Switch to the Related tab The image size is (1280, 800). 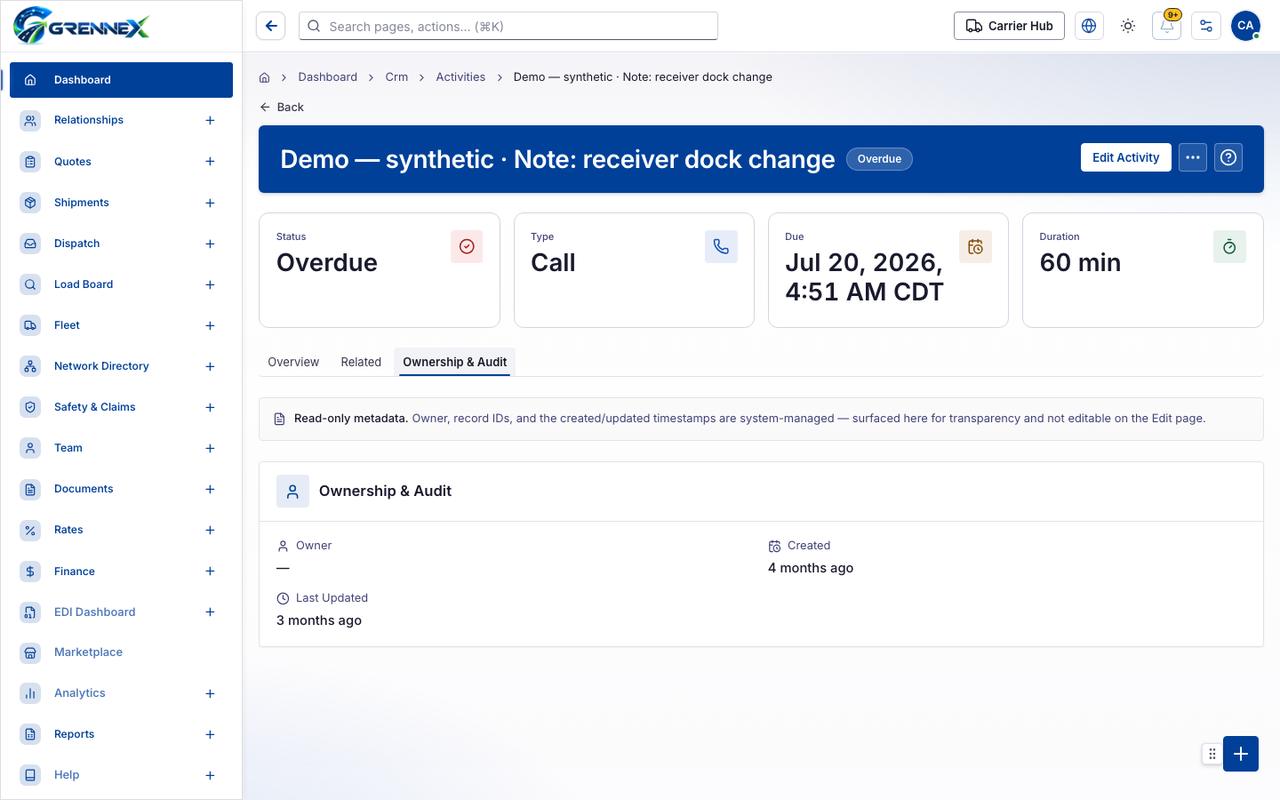pos(361,362)
